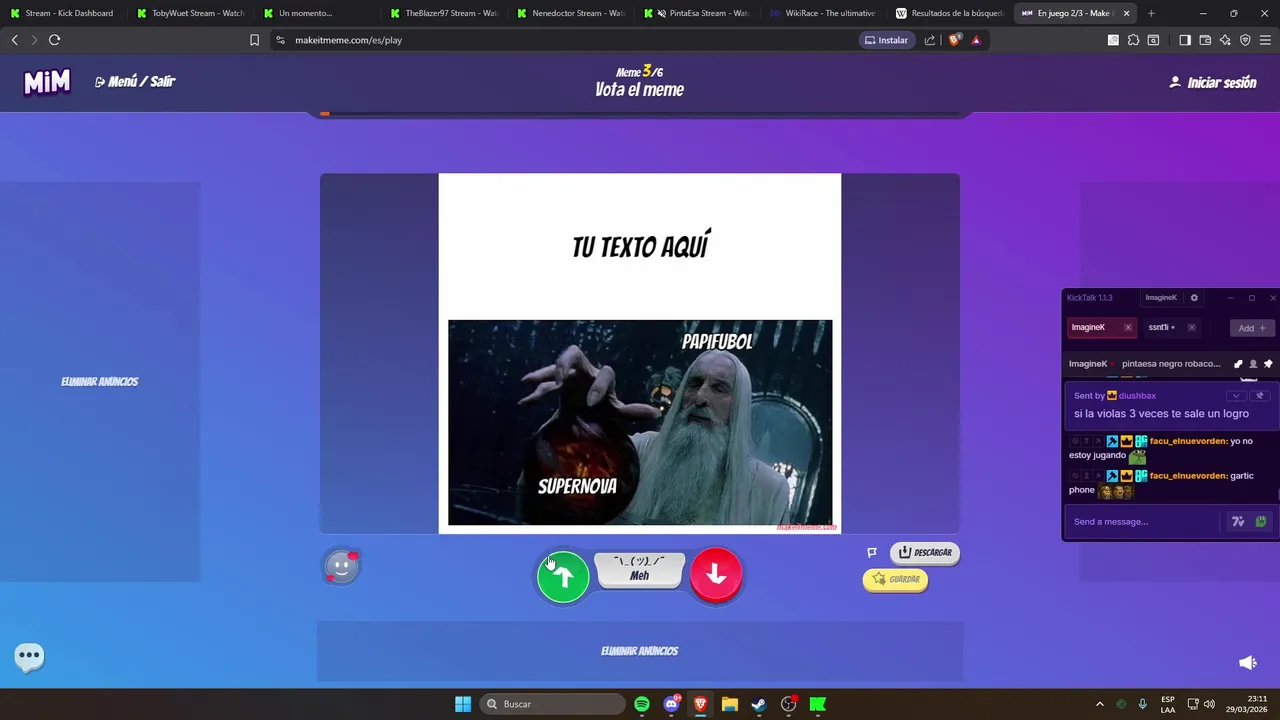Open the browser hamburger menu

click(1266, 40)
